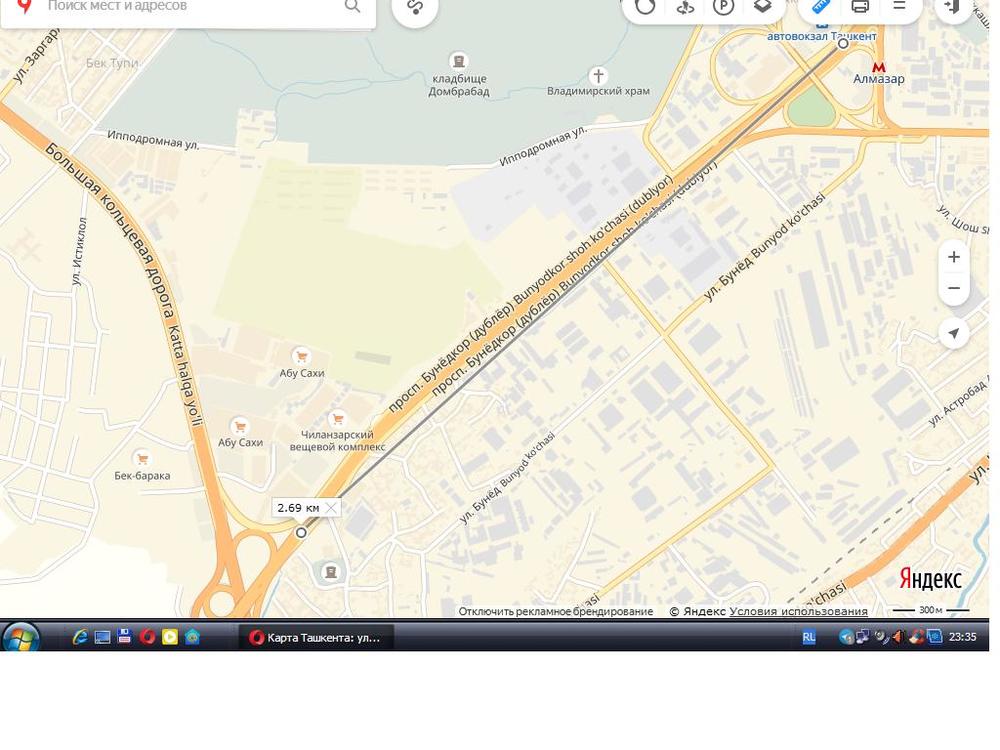
Task: Click the search magnifier icon
Action: (x=352, y=6)
